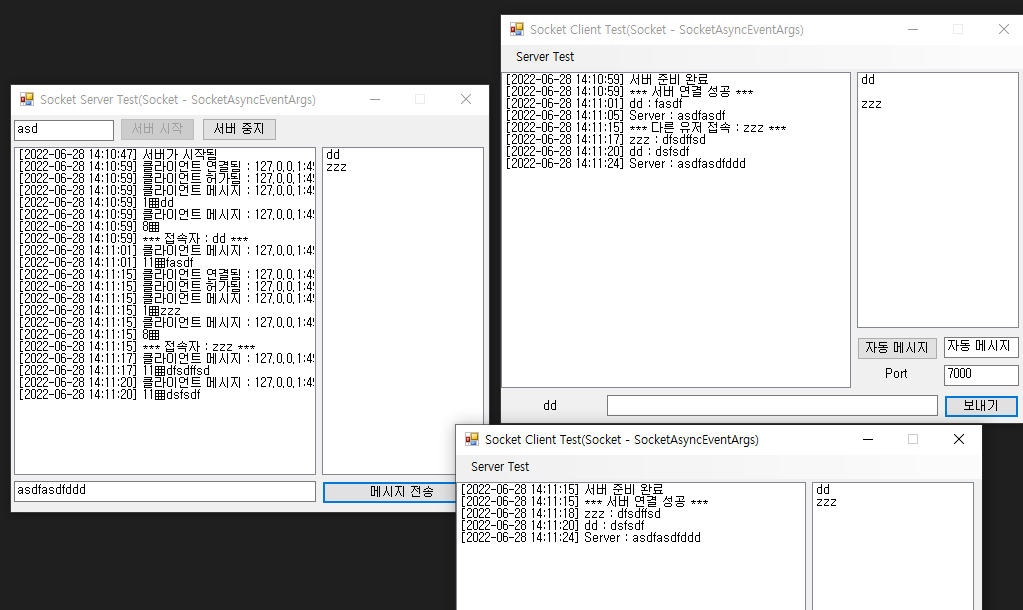Focus the Port input showing 7000

click(981, 374)
